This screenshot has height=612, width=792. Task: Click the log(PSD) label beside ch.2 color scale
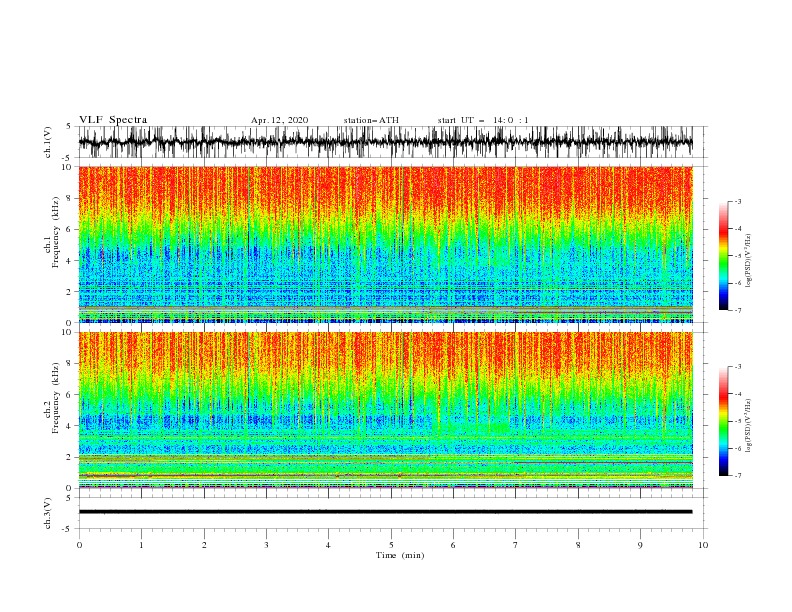click(x=749, y=426)
